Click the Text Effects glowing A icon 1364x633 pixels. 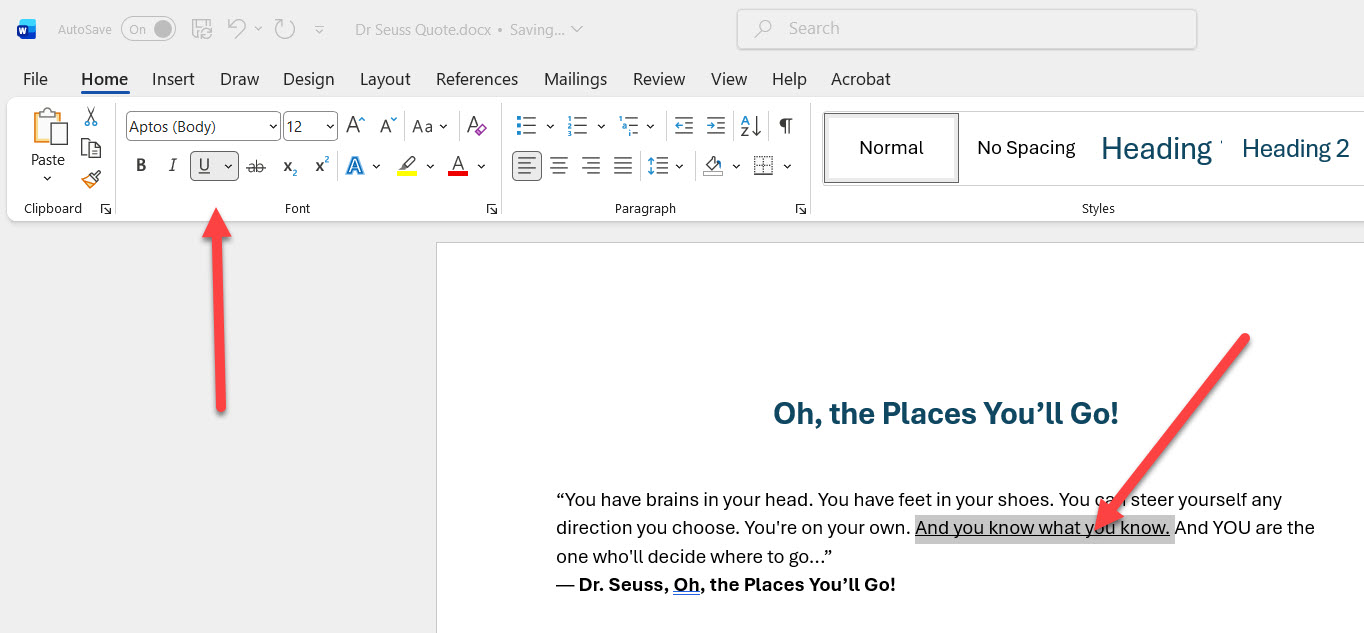tap(355, 166)
